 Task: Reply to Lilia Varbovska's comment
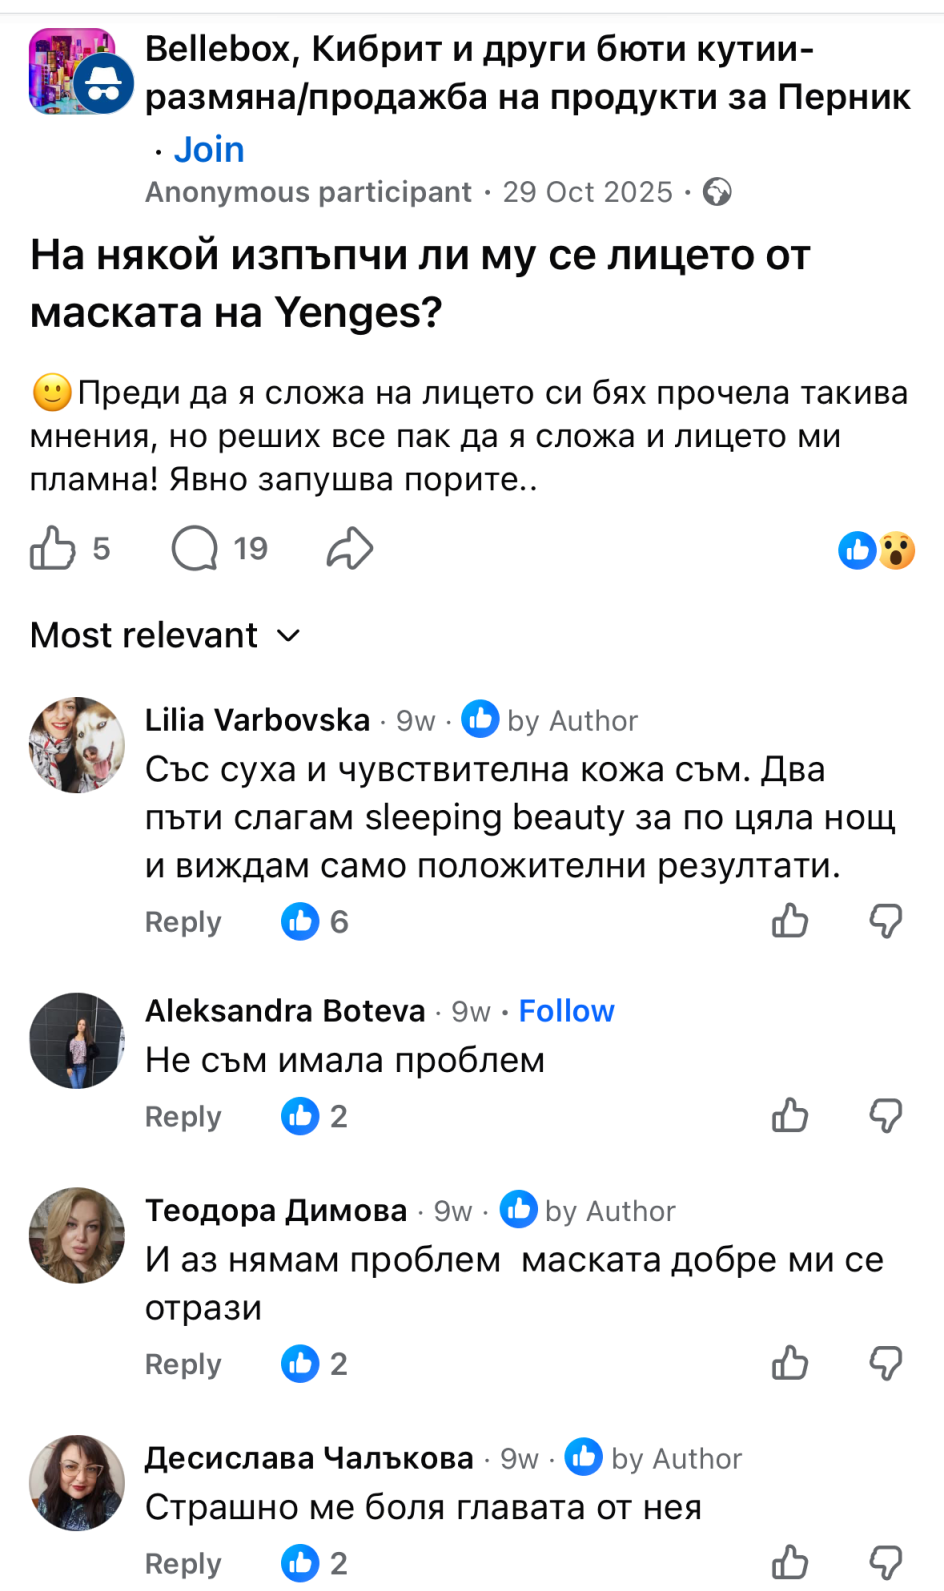(x=183, y=922)
